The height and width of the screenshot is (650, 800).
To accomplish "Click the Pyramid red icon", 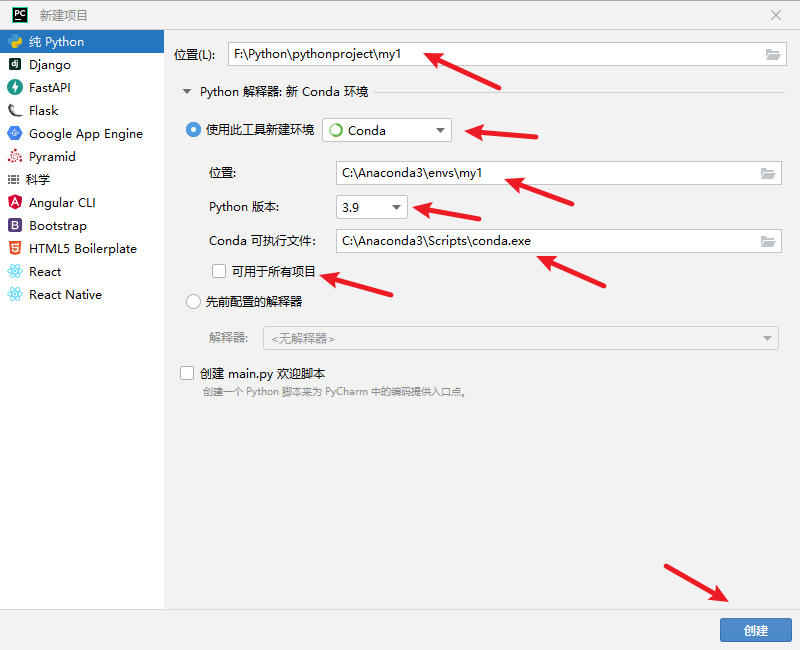I will [x=15, y=156].
